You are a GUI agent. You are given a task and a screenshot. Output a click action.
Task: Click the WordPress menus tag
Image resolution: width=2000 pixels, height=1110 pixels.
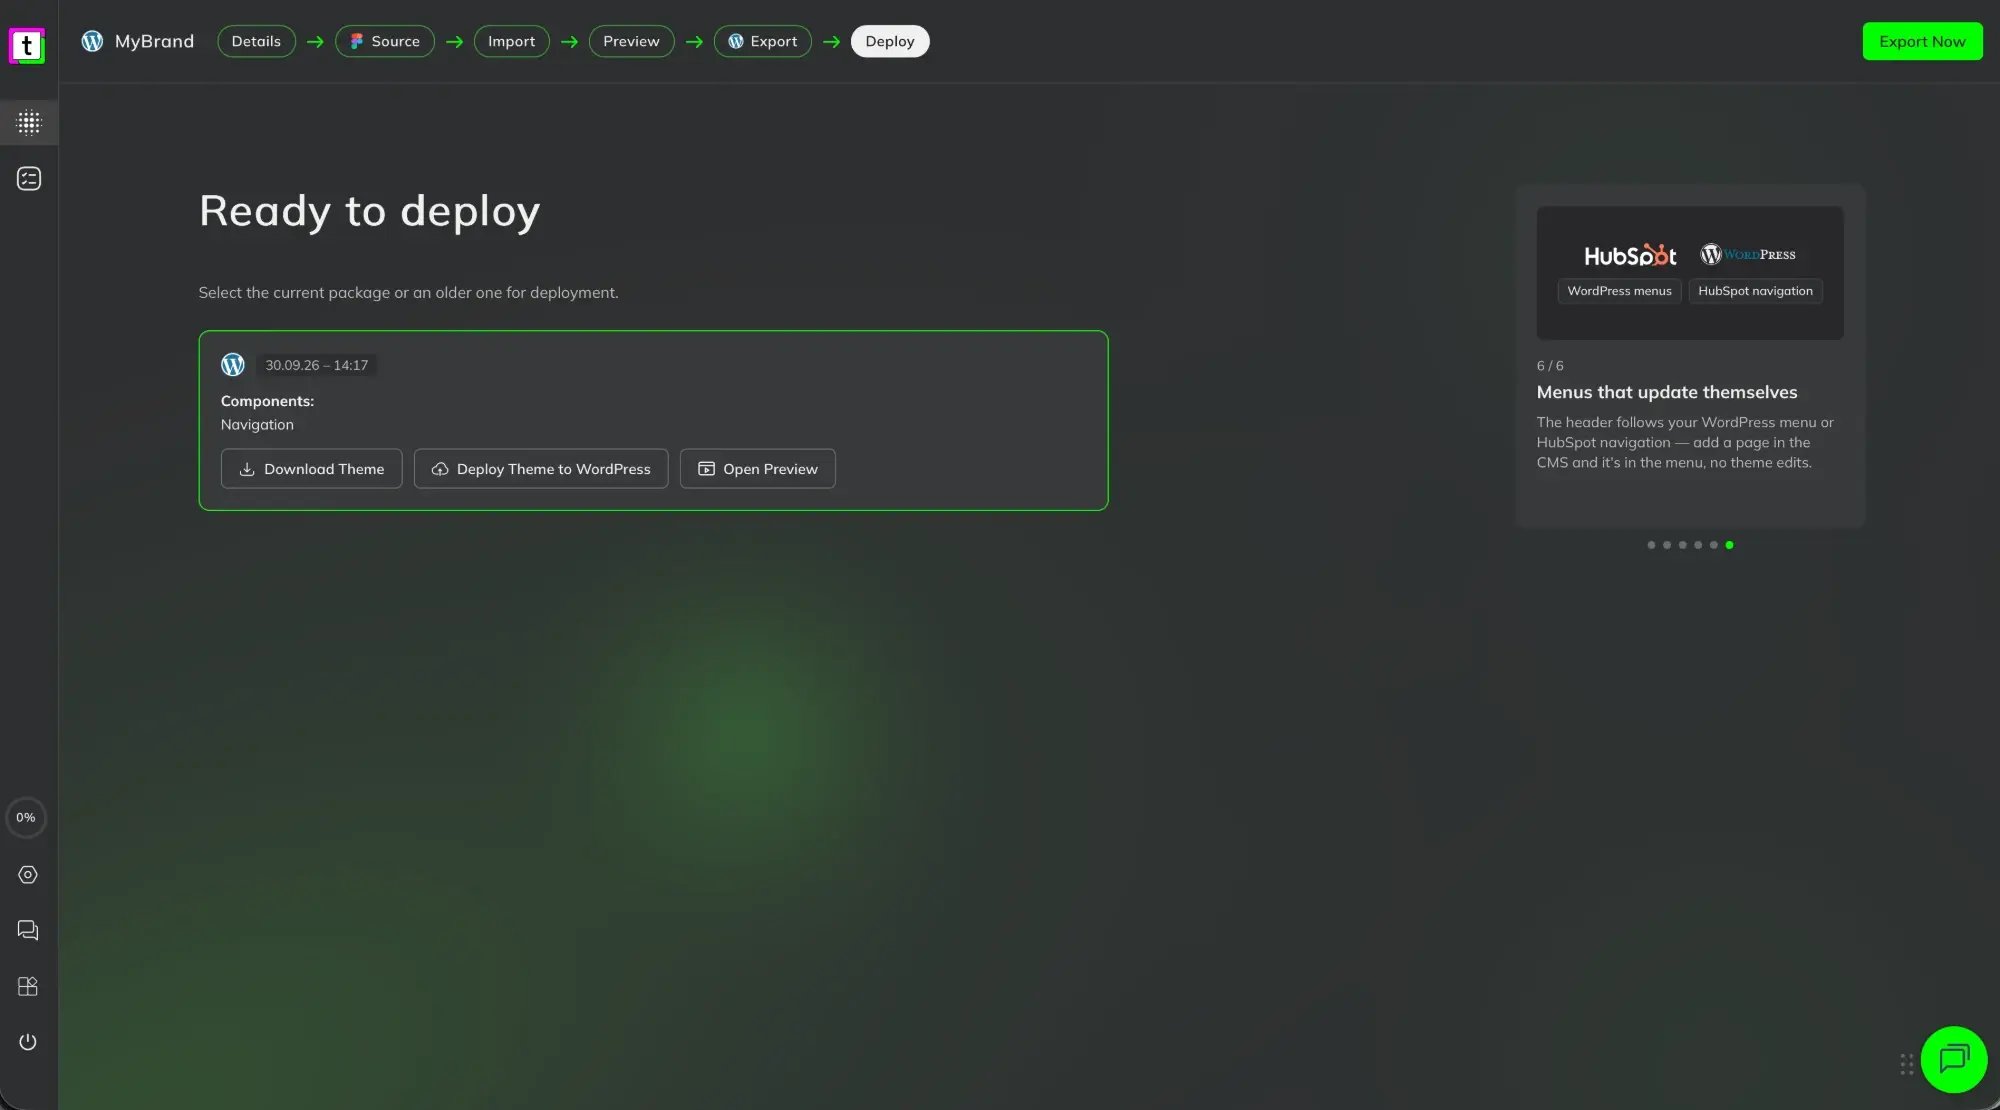[x=1619, y=291]
